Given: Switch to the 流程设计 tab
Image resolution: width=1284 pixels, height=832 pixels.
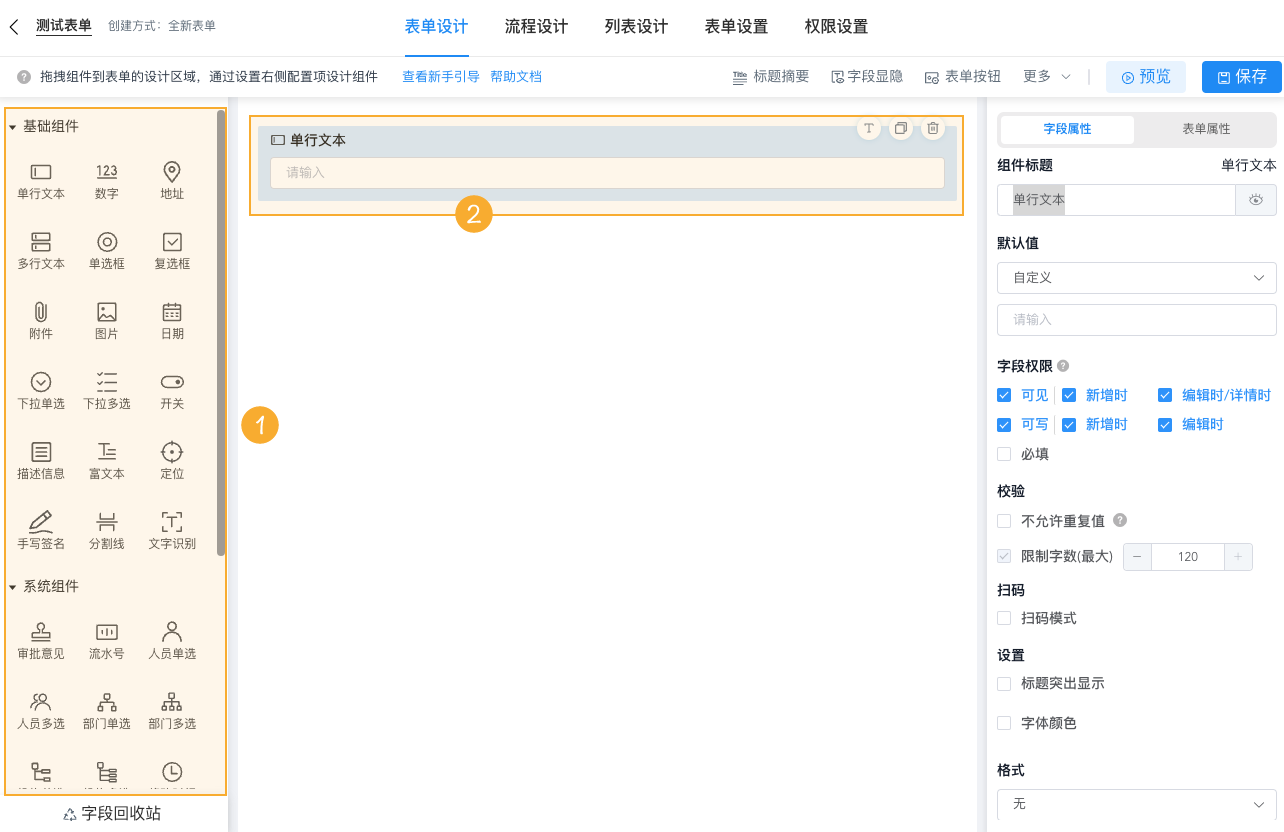Looking at the screenshot, I should pyautogui.click(x=536, y=27).
